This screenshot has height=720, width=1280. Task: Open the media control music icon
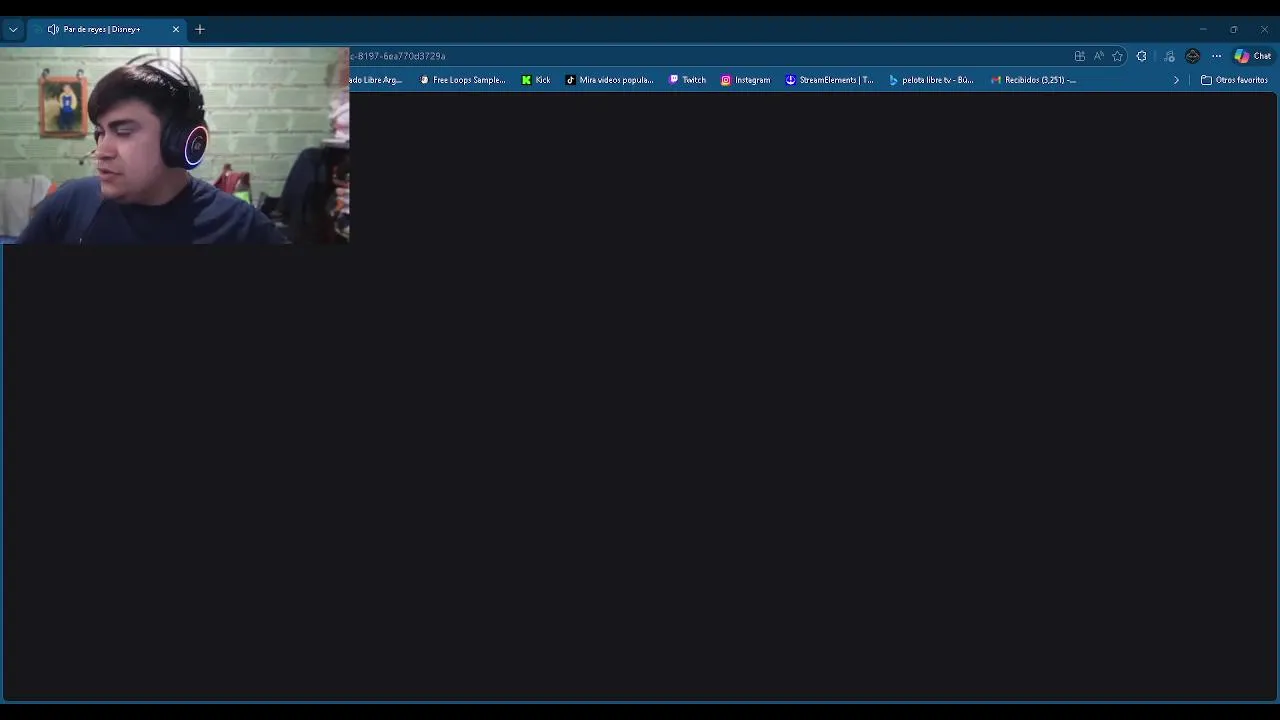point(1169,56)
